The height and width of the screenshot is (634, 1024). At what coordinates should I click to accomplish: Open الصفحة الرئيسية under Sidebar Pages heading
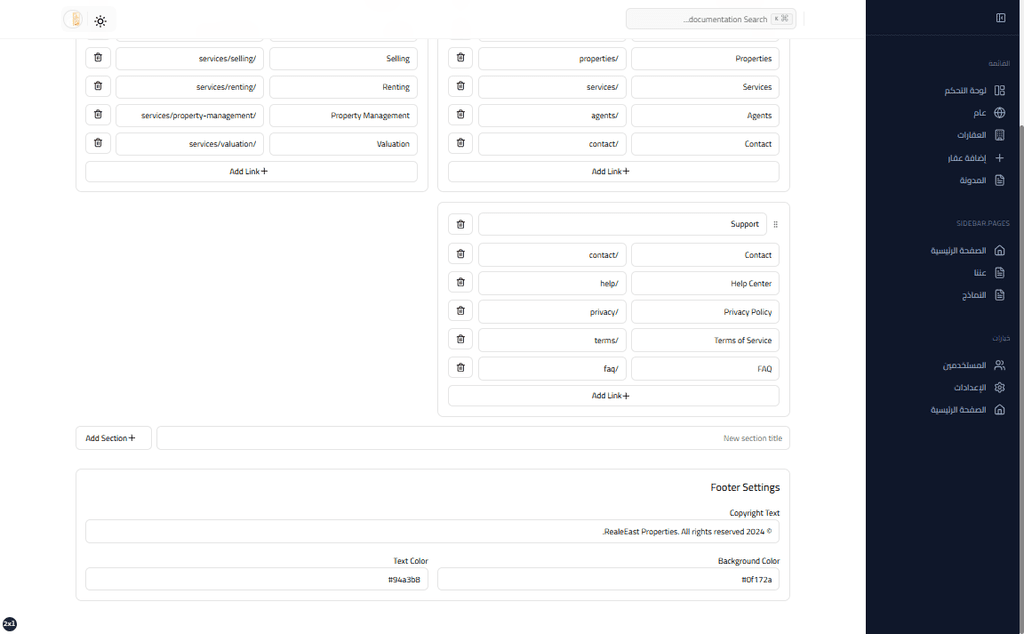coord(967,250)
